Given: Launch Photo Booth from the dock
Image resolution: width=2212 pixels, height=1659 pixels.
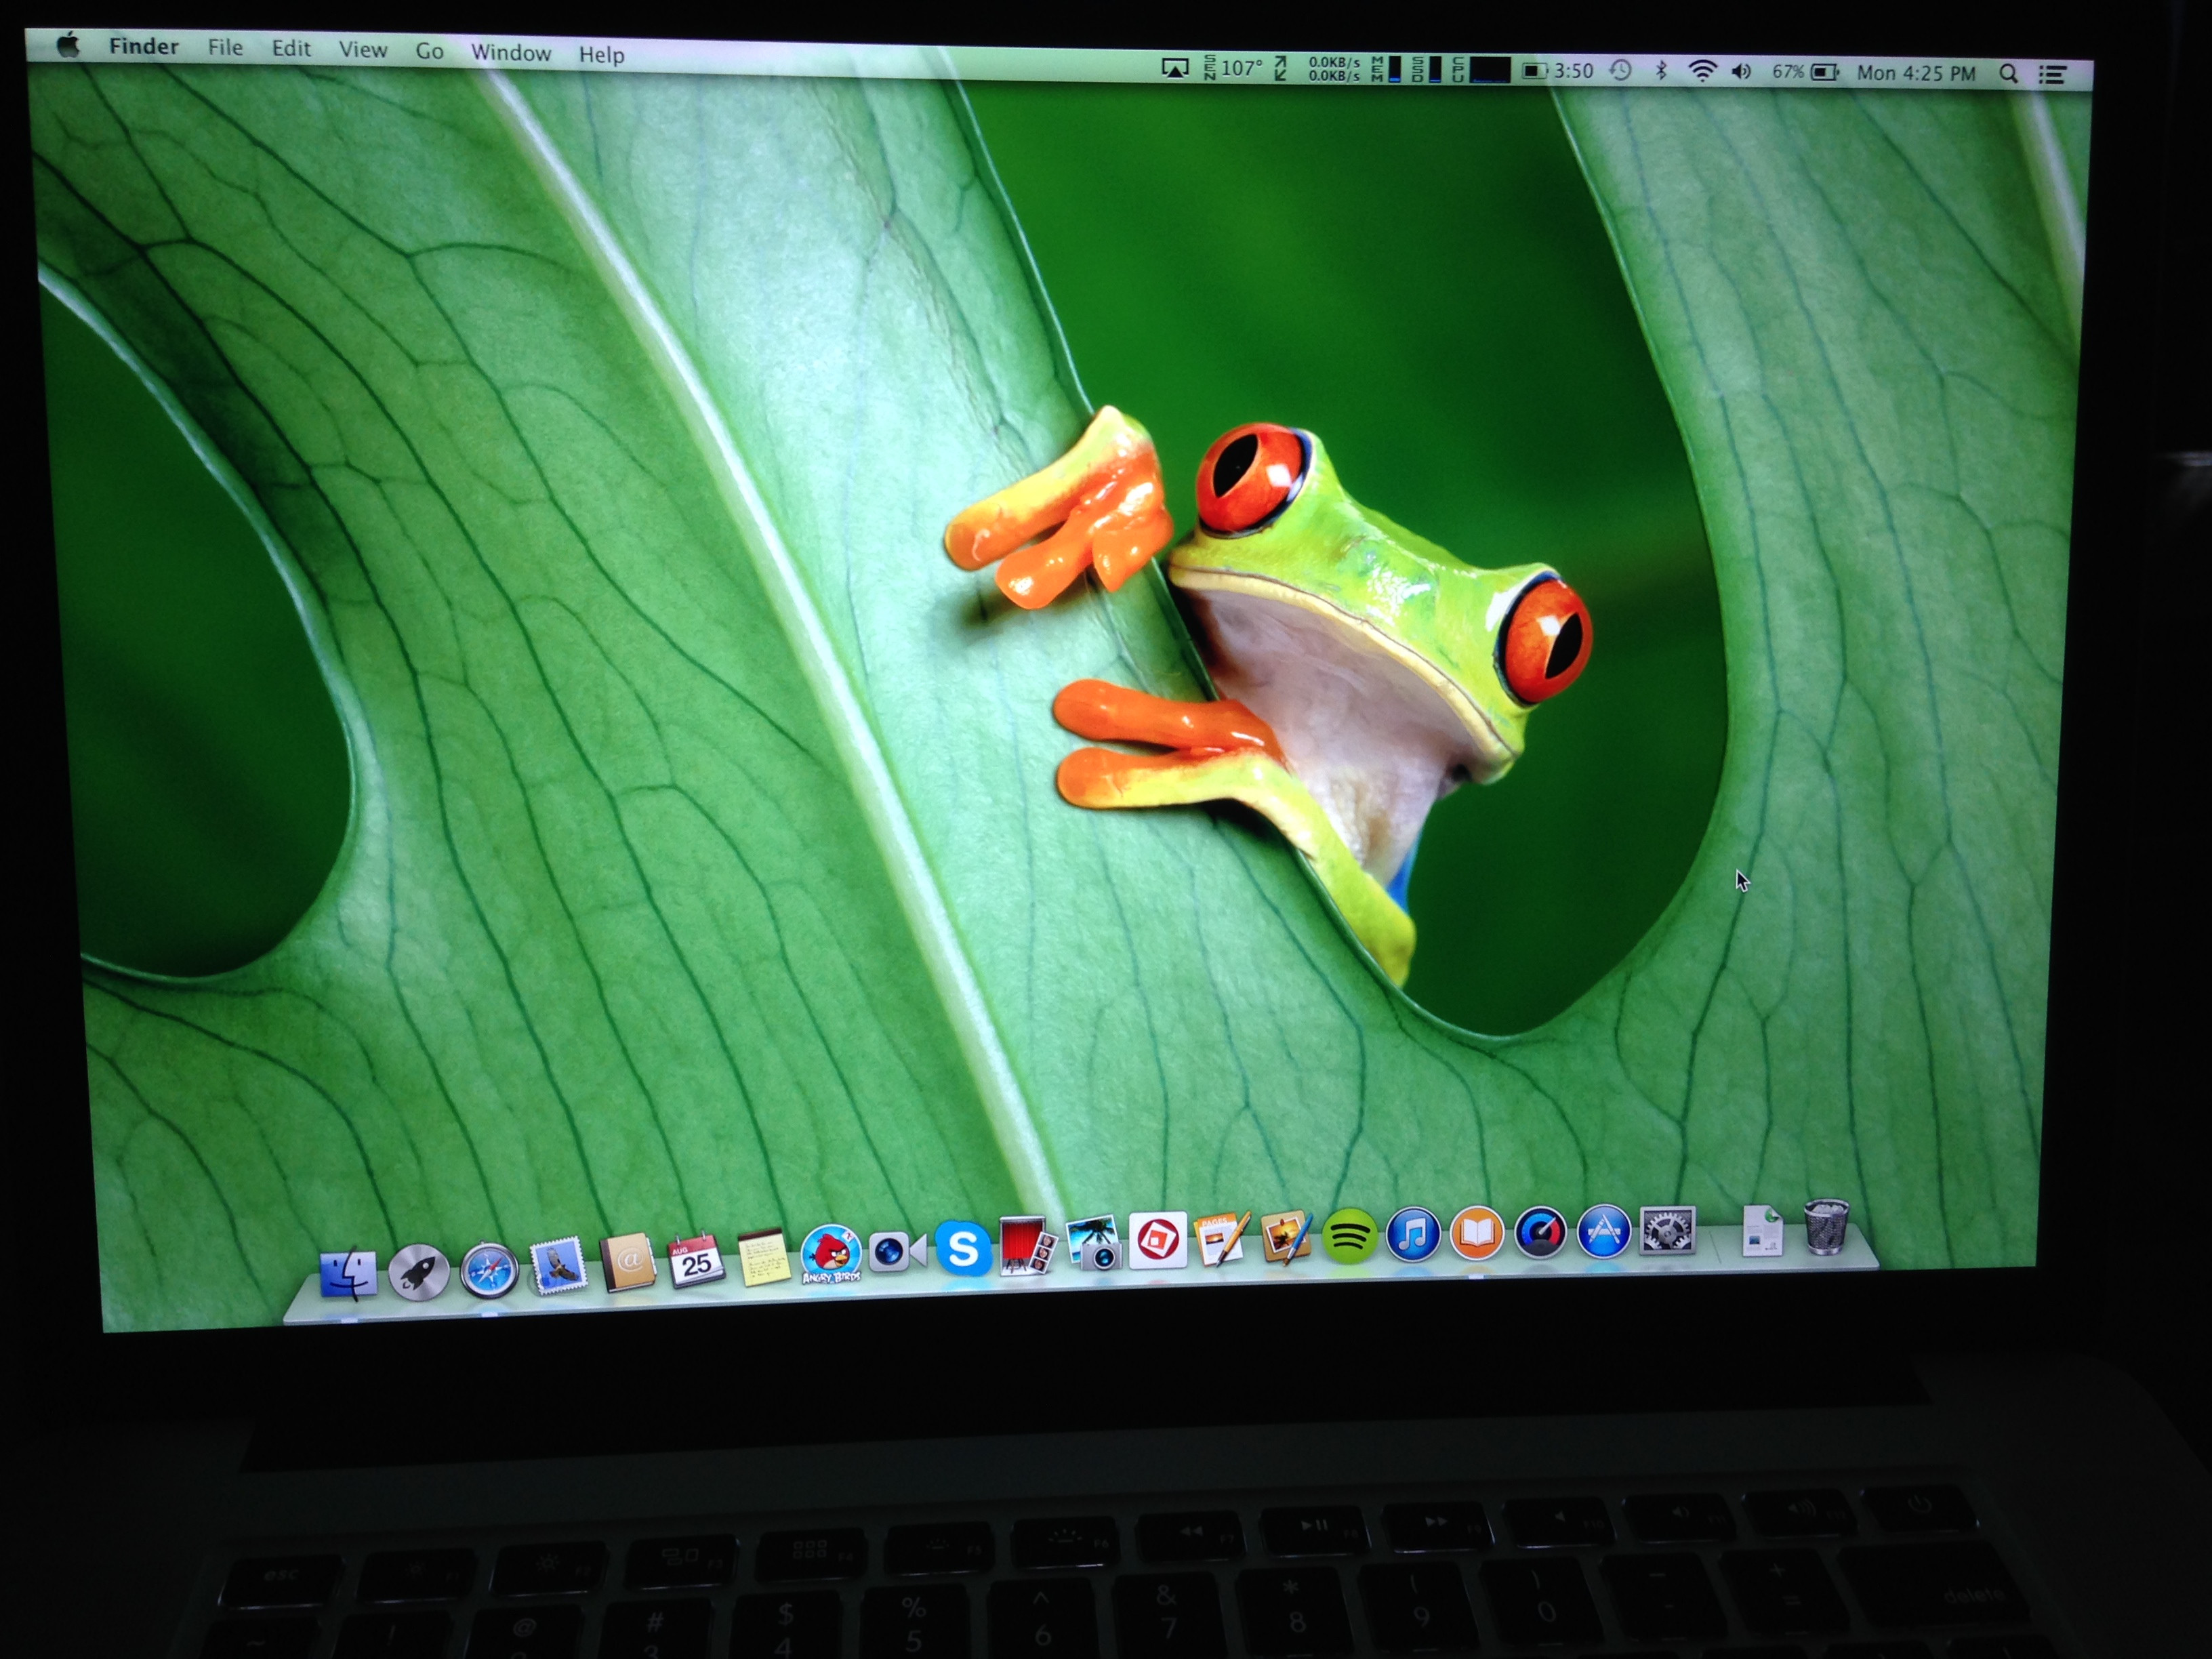Looking at the screenshot, I should pyautogui.click(x=1026, y=1245).
